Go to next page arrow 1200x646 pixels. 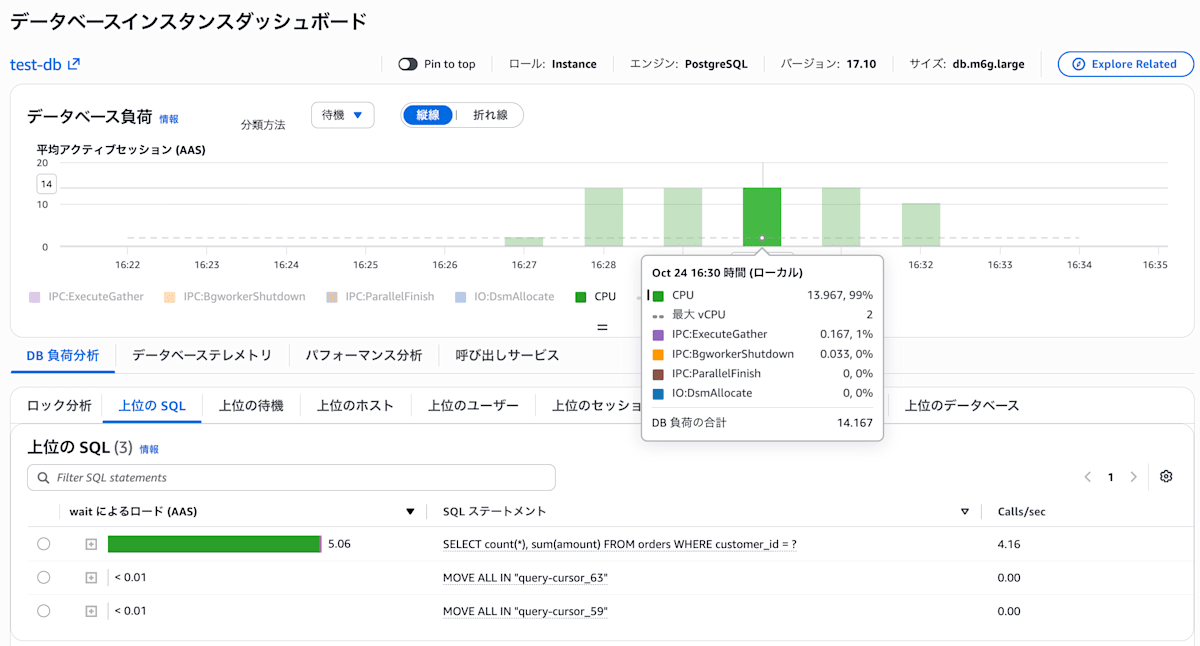1133,477
